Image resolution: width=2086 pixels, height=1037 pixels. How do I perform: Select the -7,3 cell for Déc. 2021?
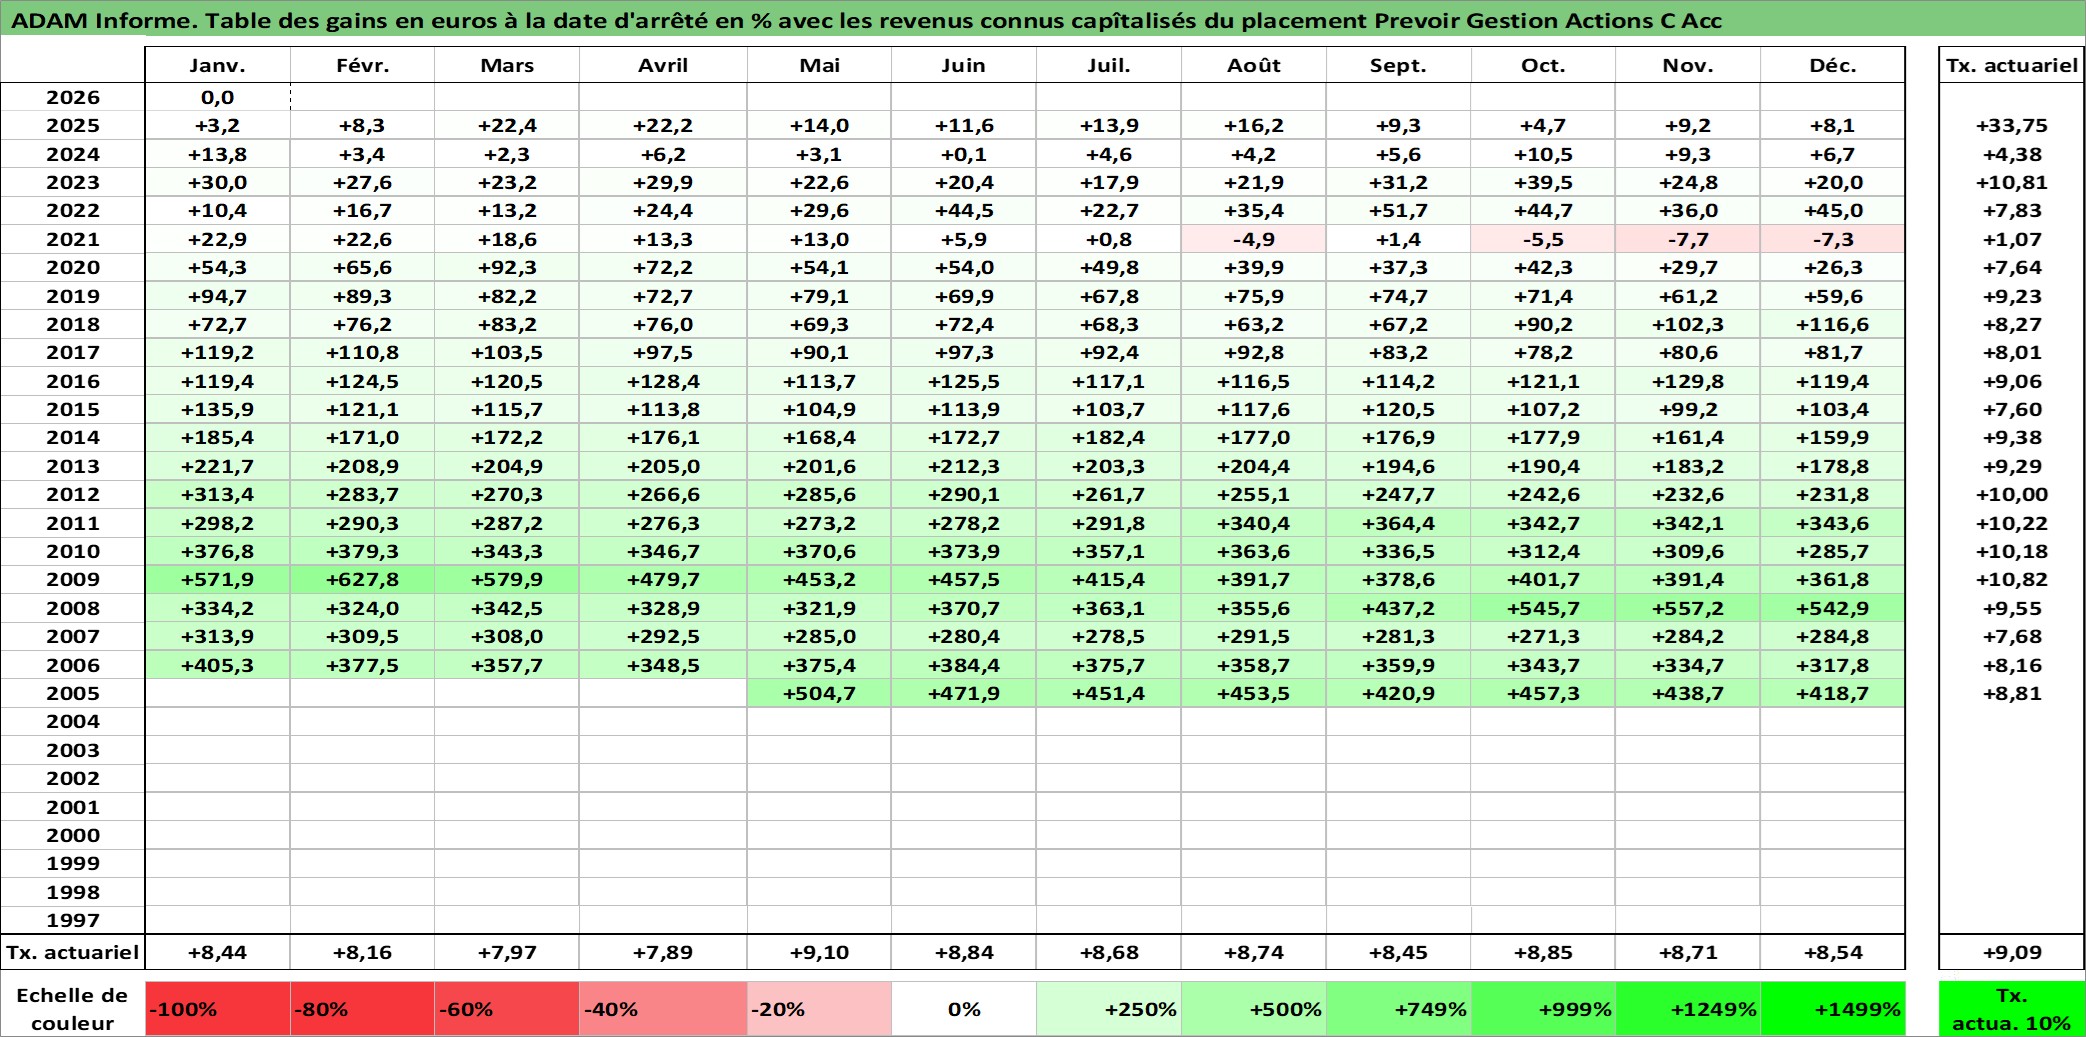(x=1833, y=239)
